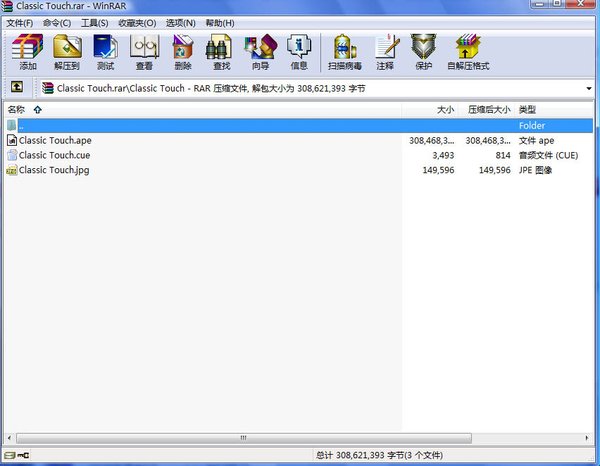Open the 选项(N) menu
The width and height of the screenshot is (600, 466).
(181, 23)
